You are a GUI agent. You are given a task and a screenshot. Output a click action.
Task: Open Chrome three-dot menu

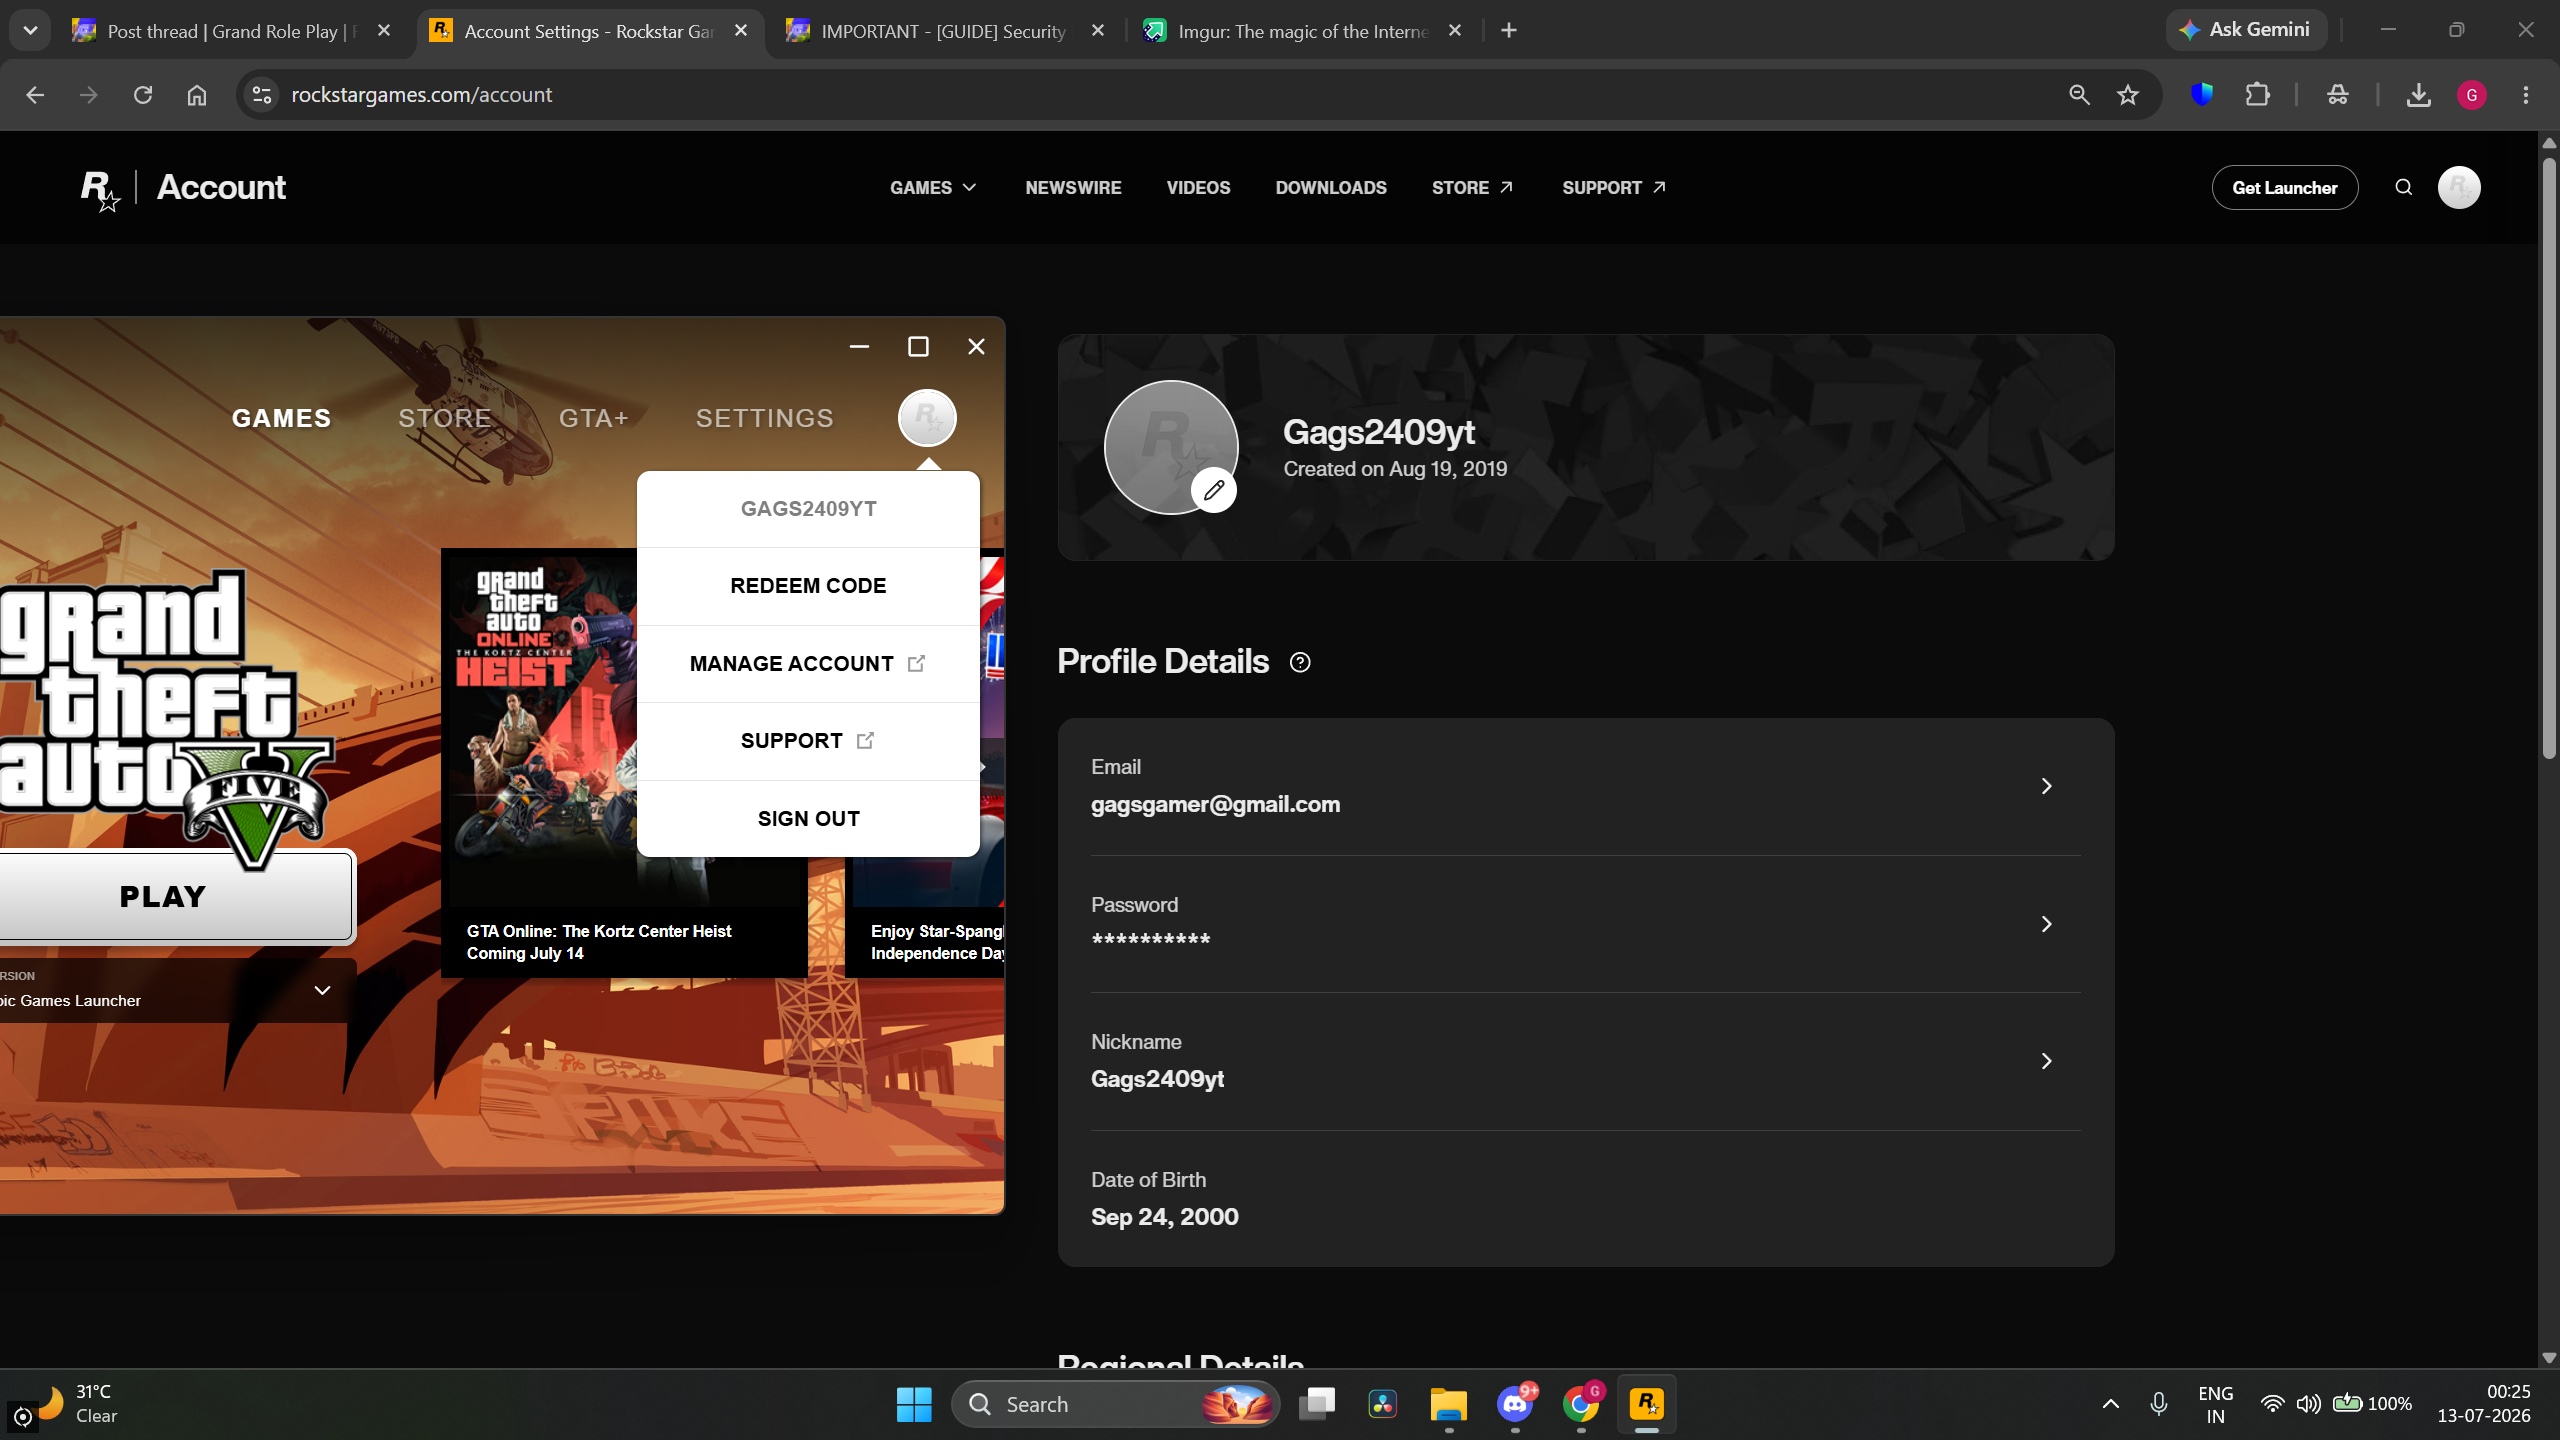point(2526,95)
